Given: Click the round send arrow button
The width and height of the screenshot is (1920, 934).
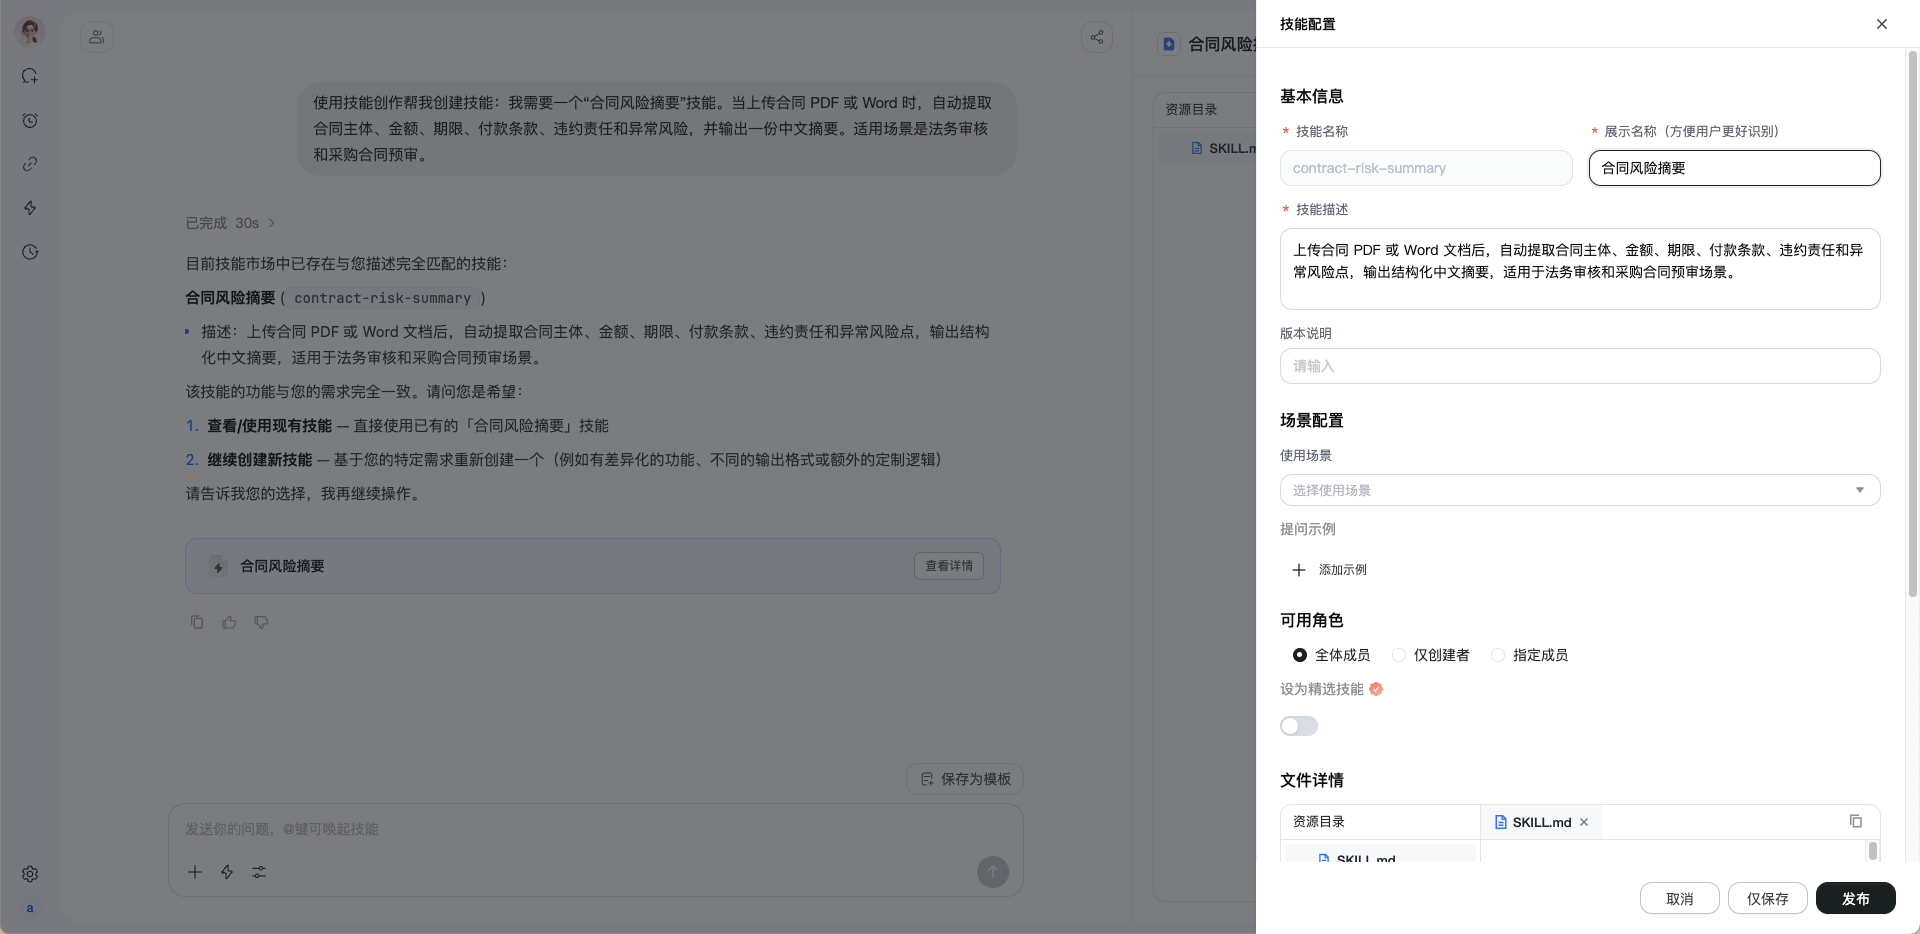Looking at the screenshot, I should click(x=993, y=872).
